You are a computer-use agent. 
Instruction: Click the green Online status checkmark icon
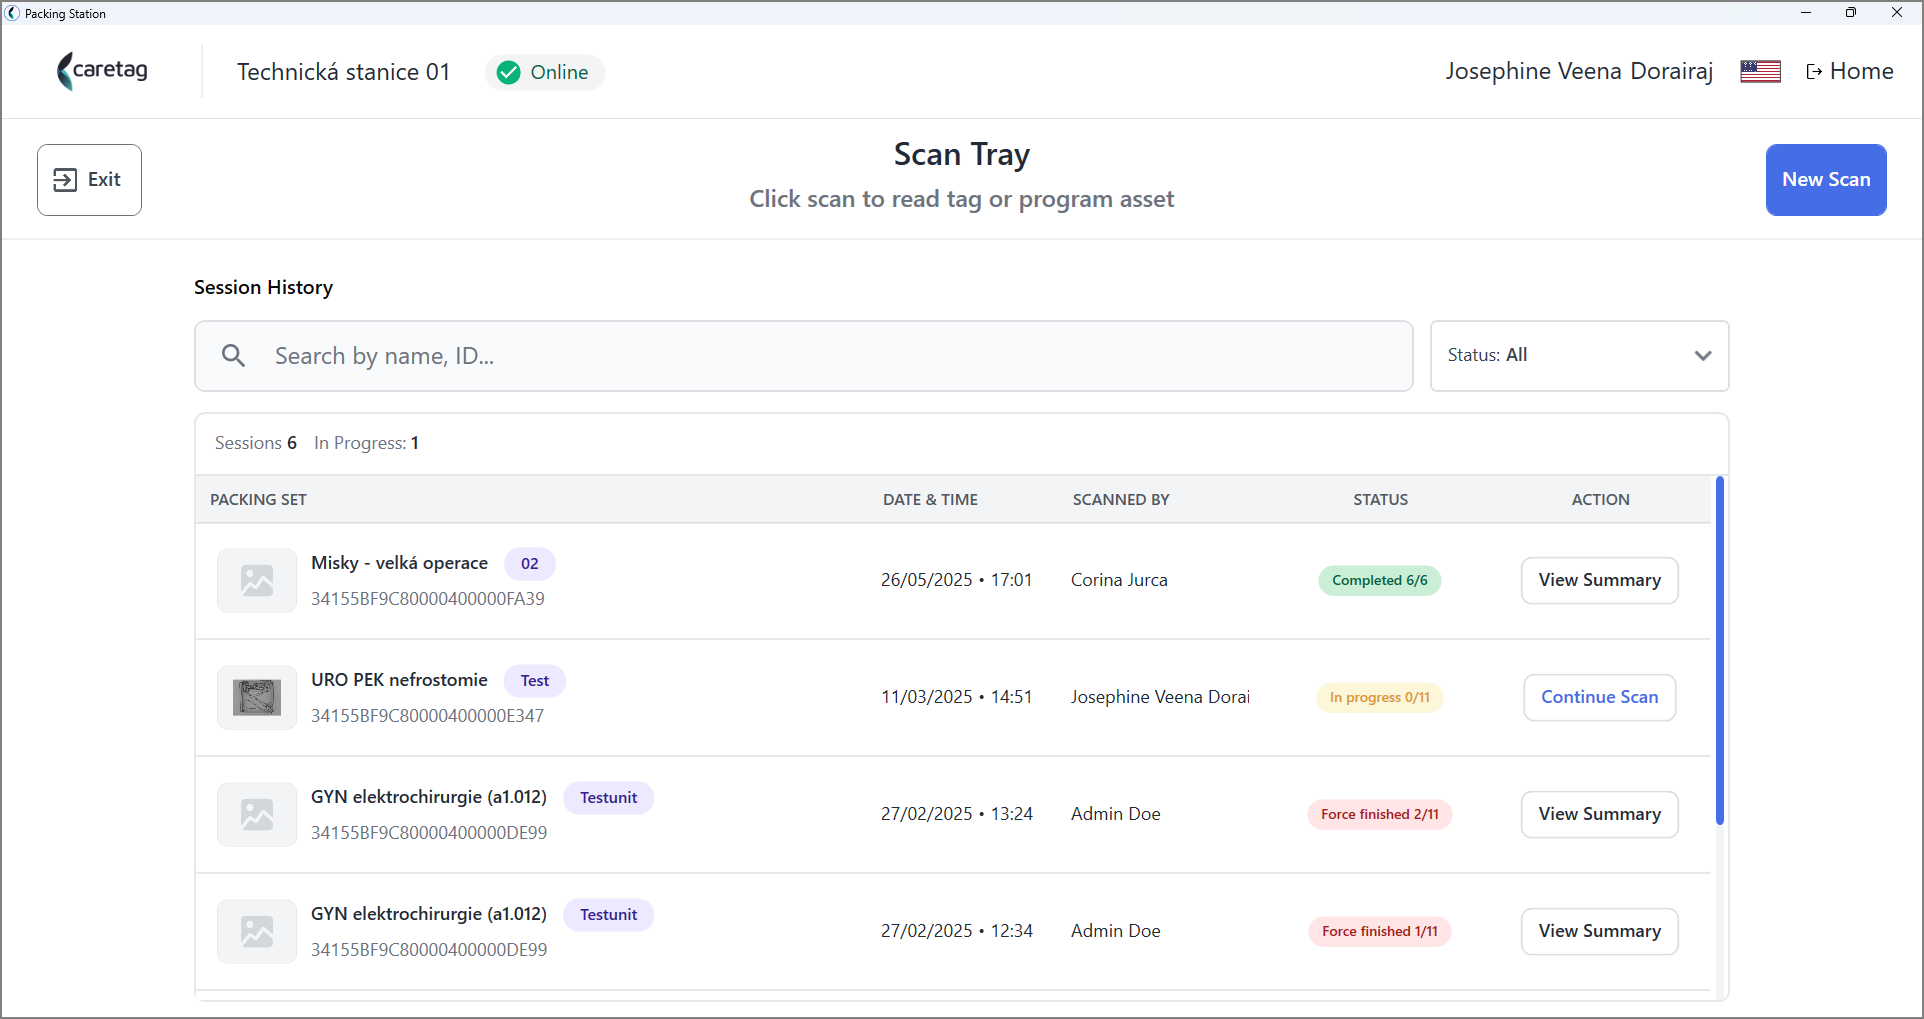click(509, 73)
